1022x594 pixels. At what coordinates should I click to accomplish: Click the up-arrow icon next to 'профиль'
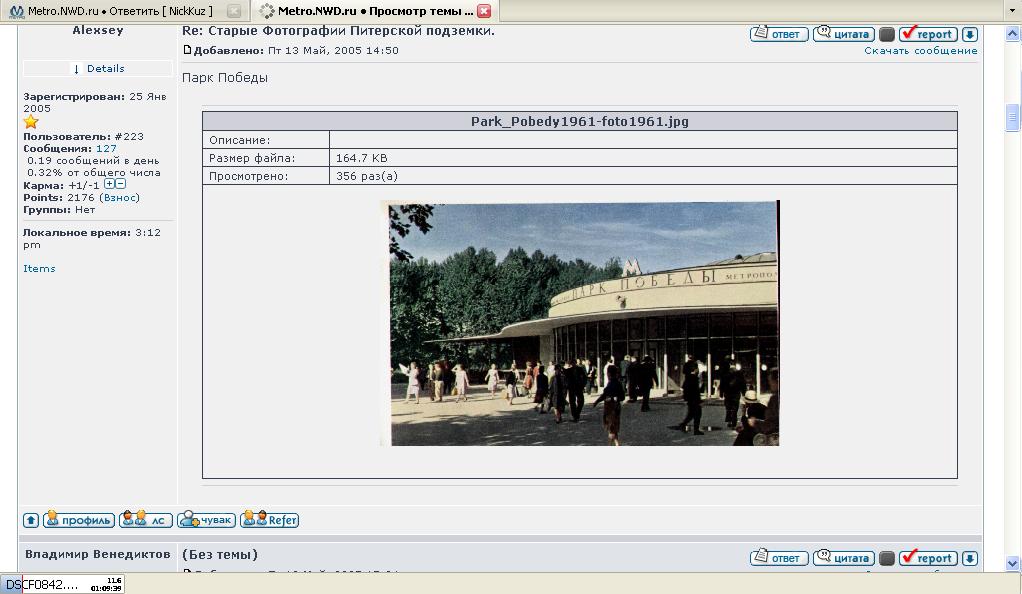click(31, 520)
